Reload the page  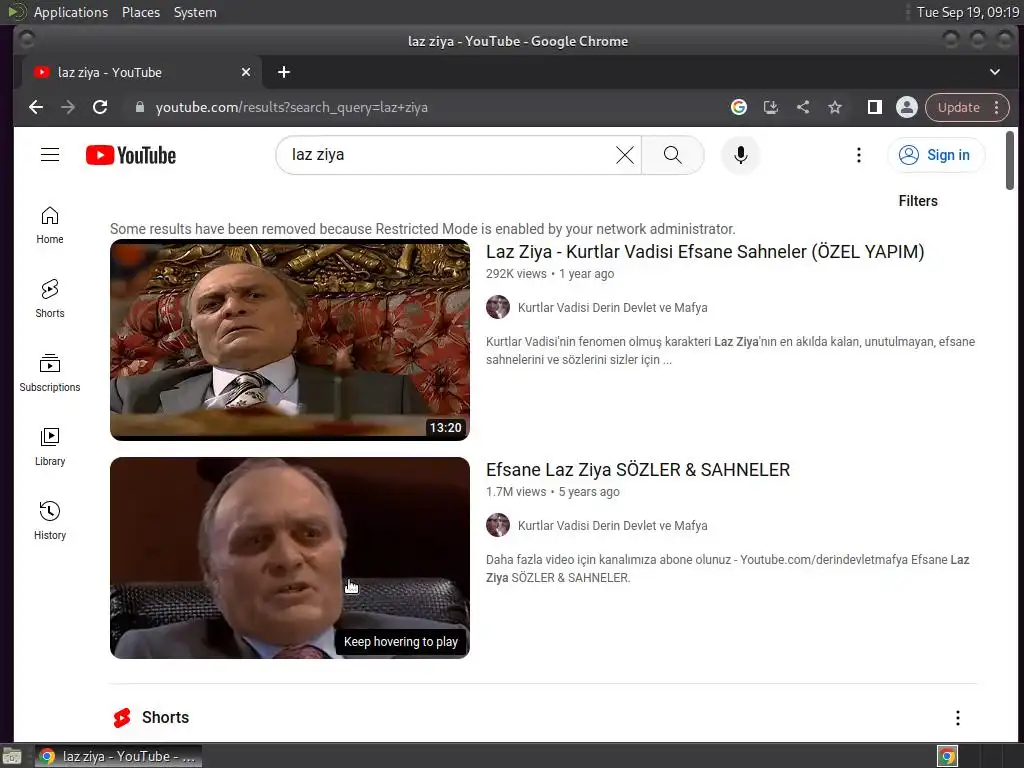click(x=100, y=107)
